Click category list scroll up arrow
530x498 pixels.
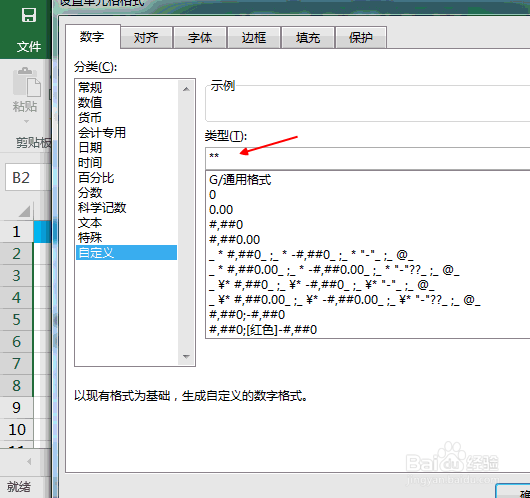tap(186, 89)
